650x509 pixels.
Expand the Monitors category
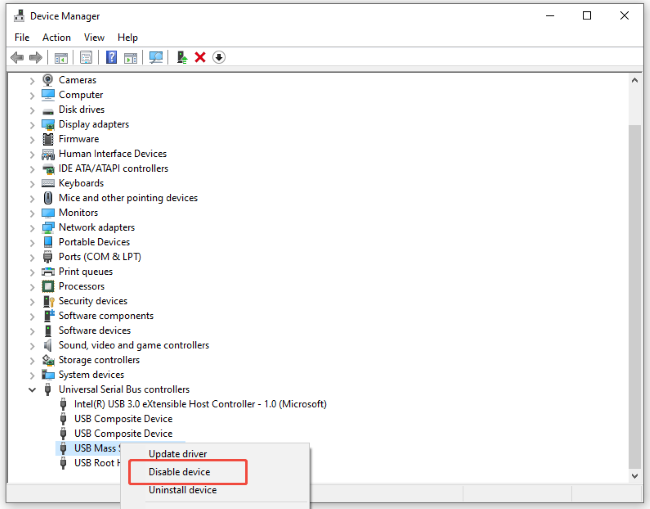point(32,213)
